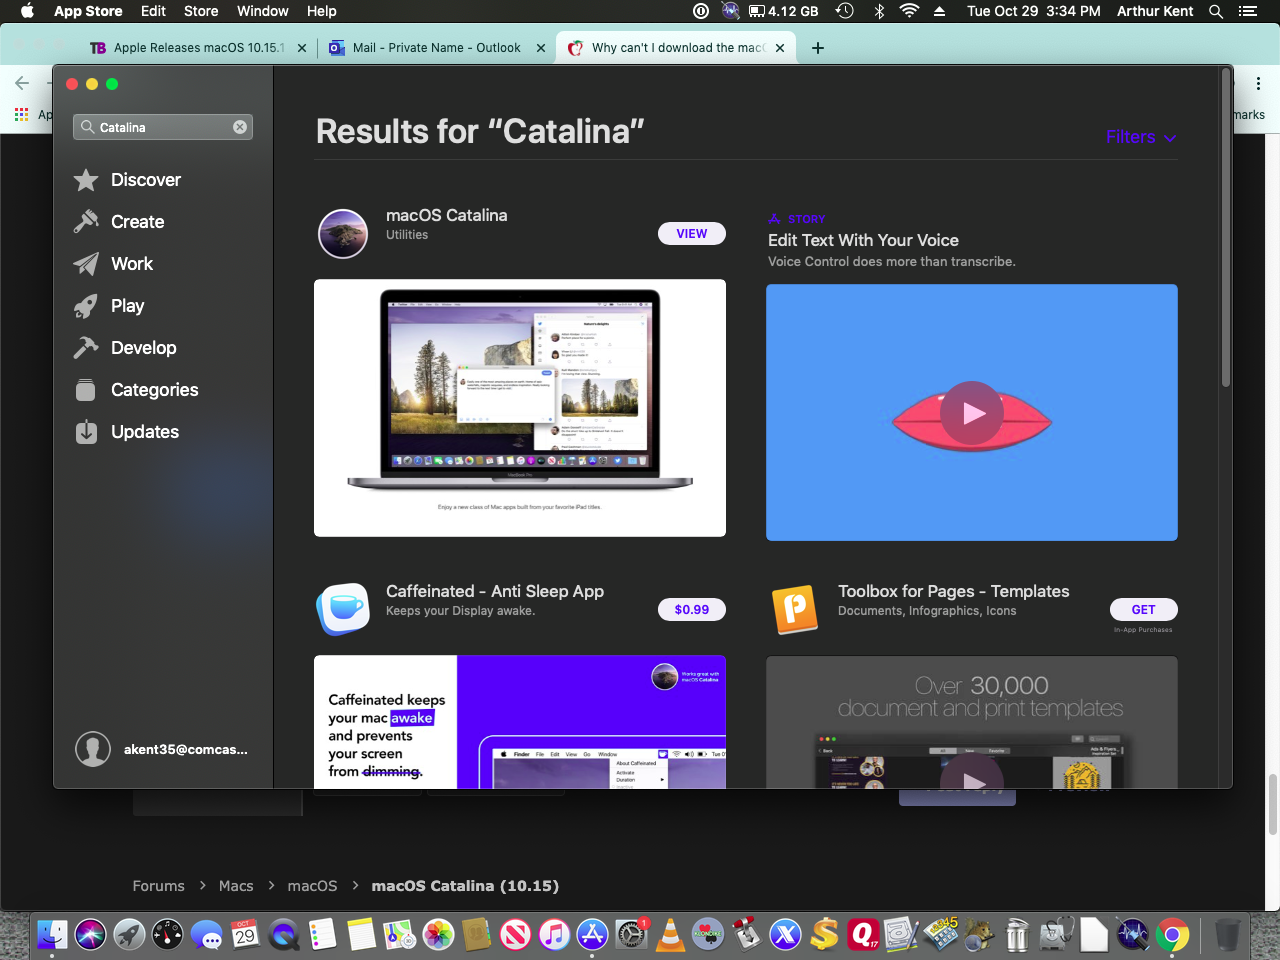Screen dimensions: 1280x960
Task: Click the Catalina search field
Action: [x=163, y=127]
